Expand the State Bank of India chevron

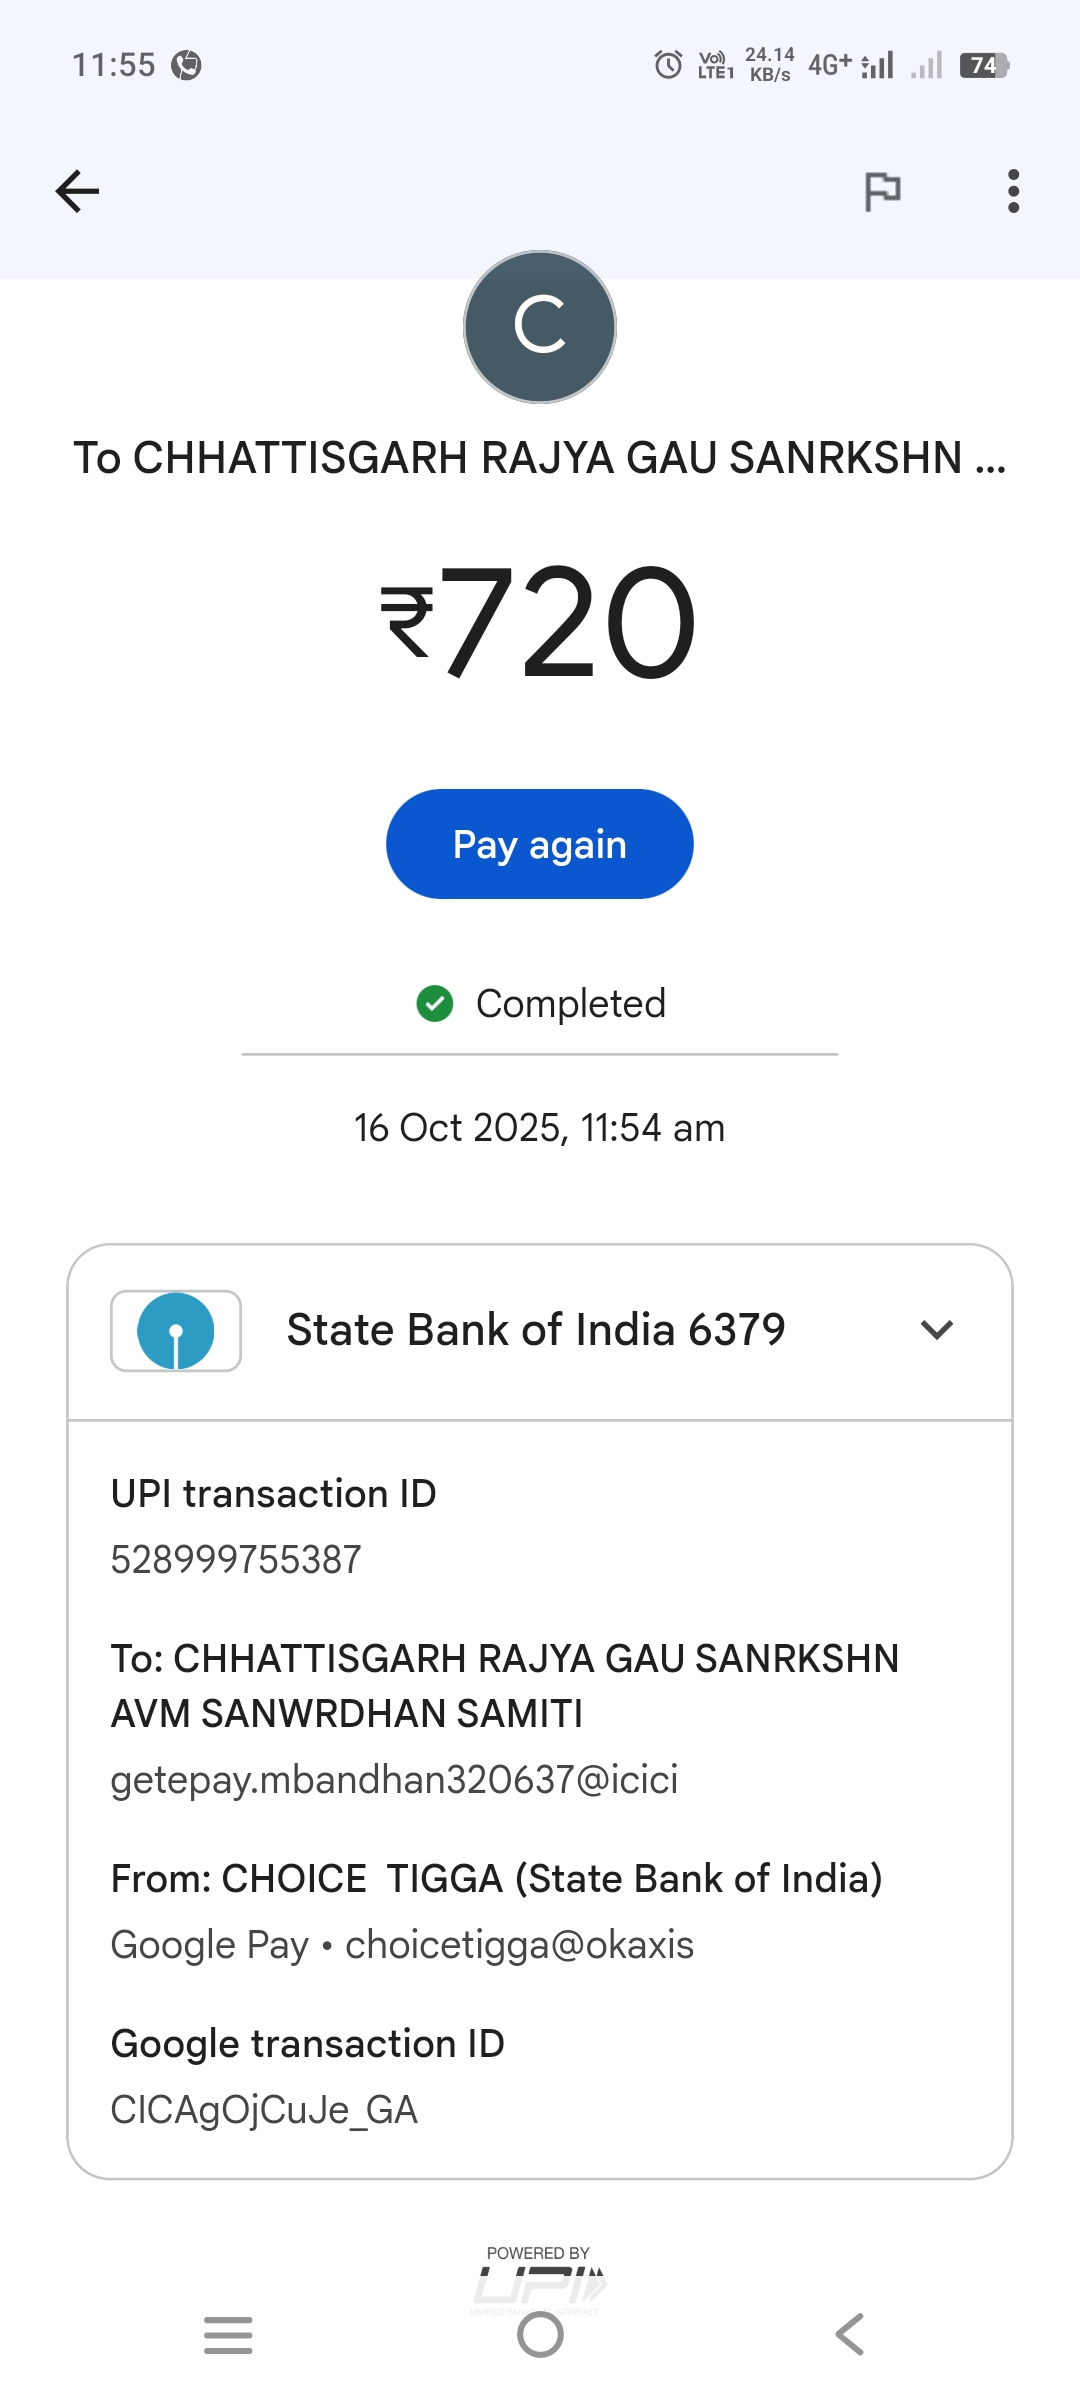point(937,1330)
